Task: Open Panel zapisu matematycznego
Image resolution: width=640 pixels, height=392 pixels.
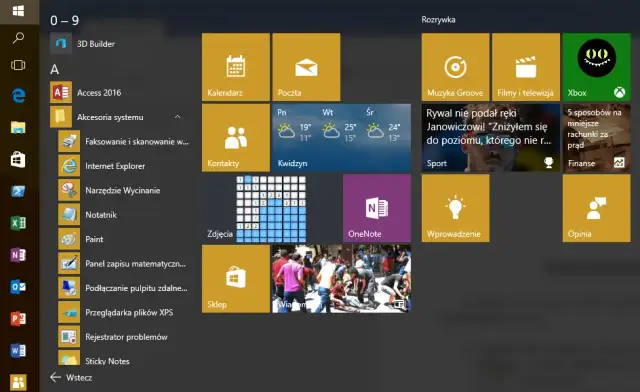Action: (x=124, y=264)
